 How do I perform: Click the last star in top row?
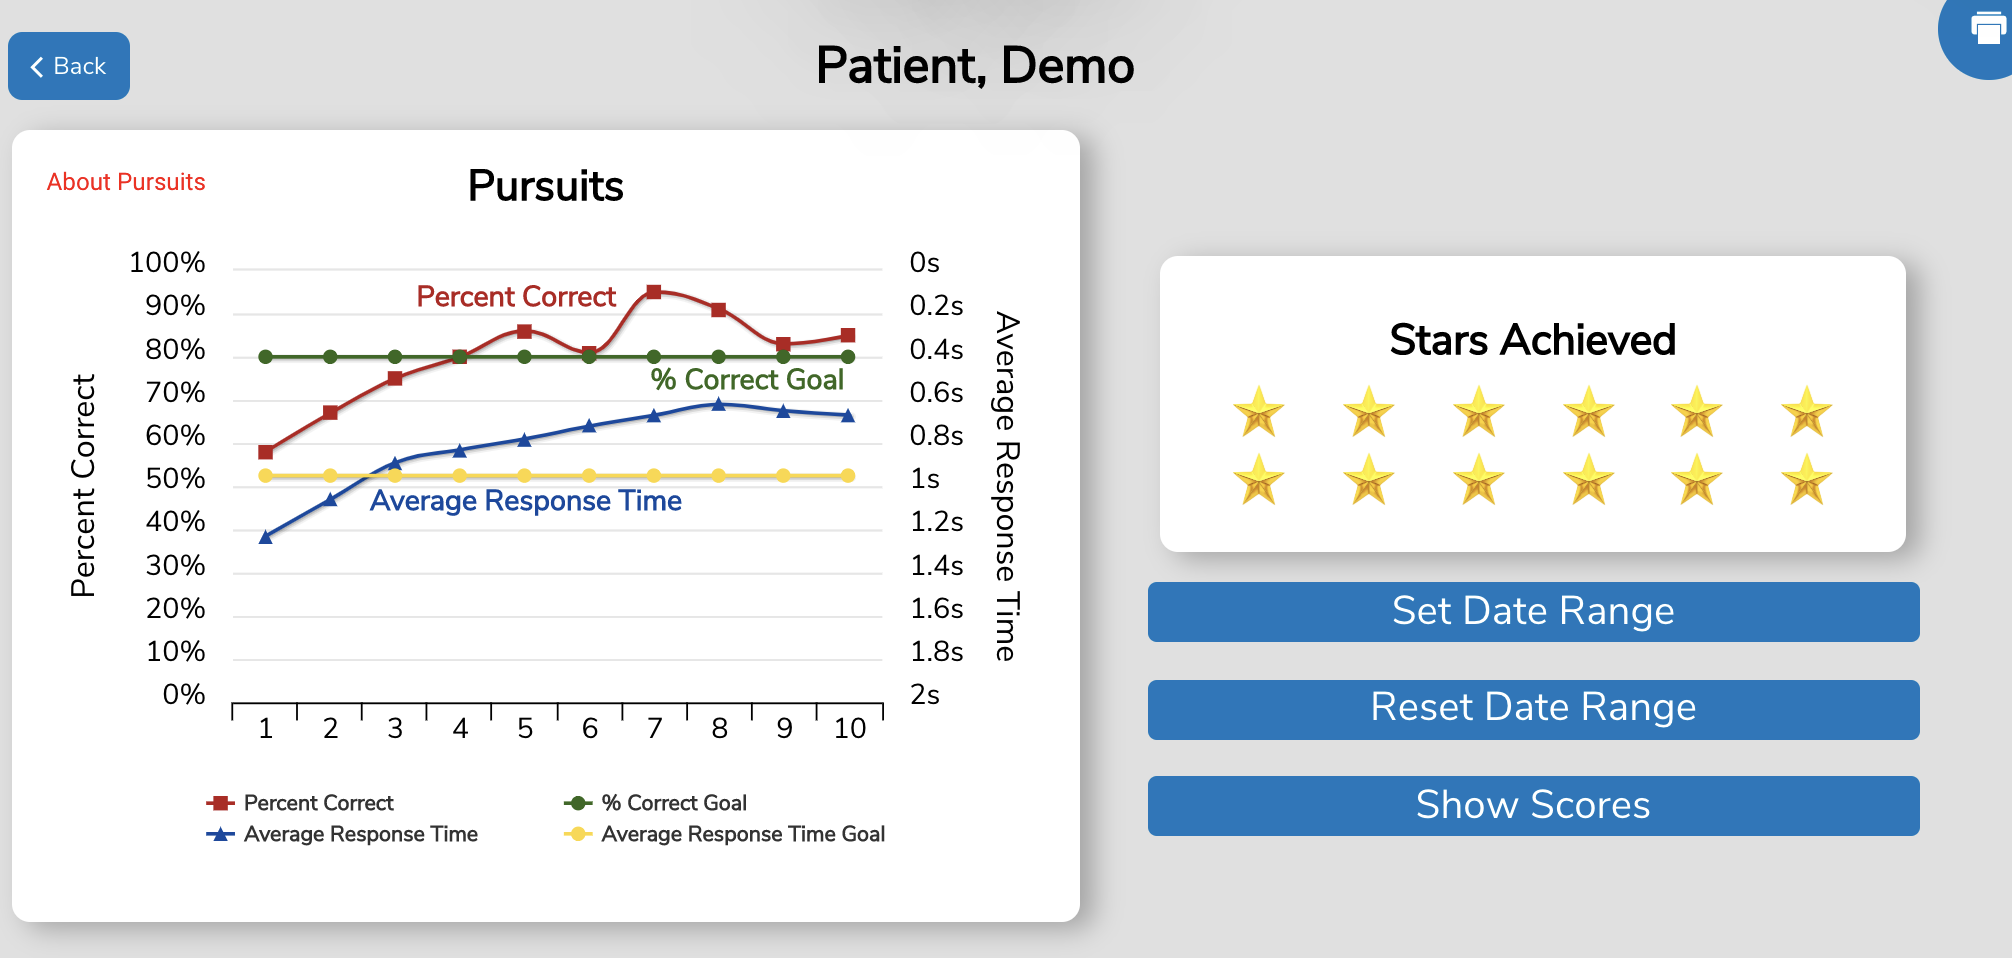pyautogui.click(x=1806, y=412)
